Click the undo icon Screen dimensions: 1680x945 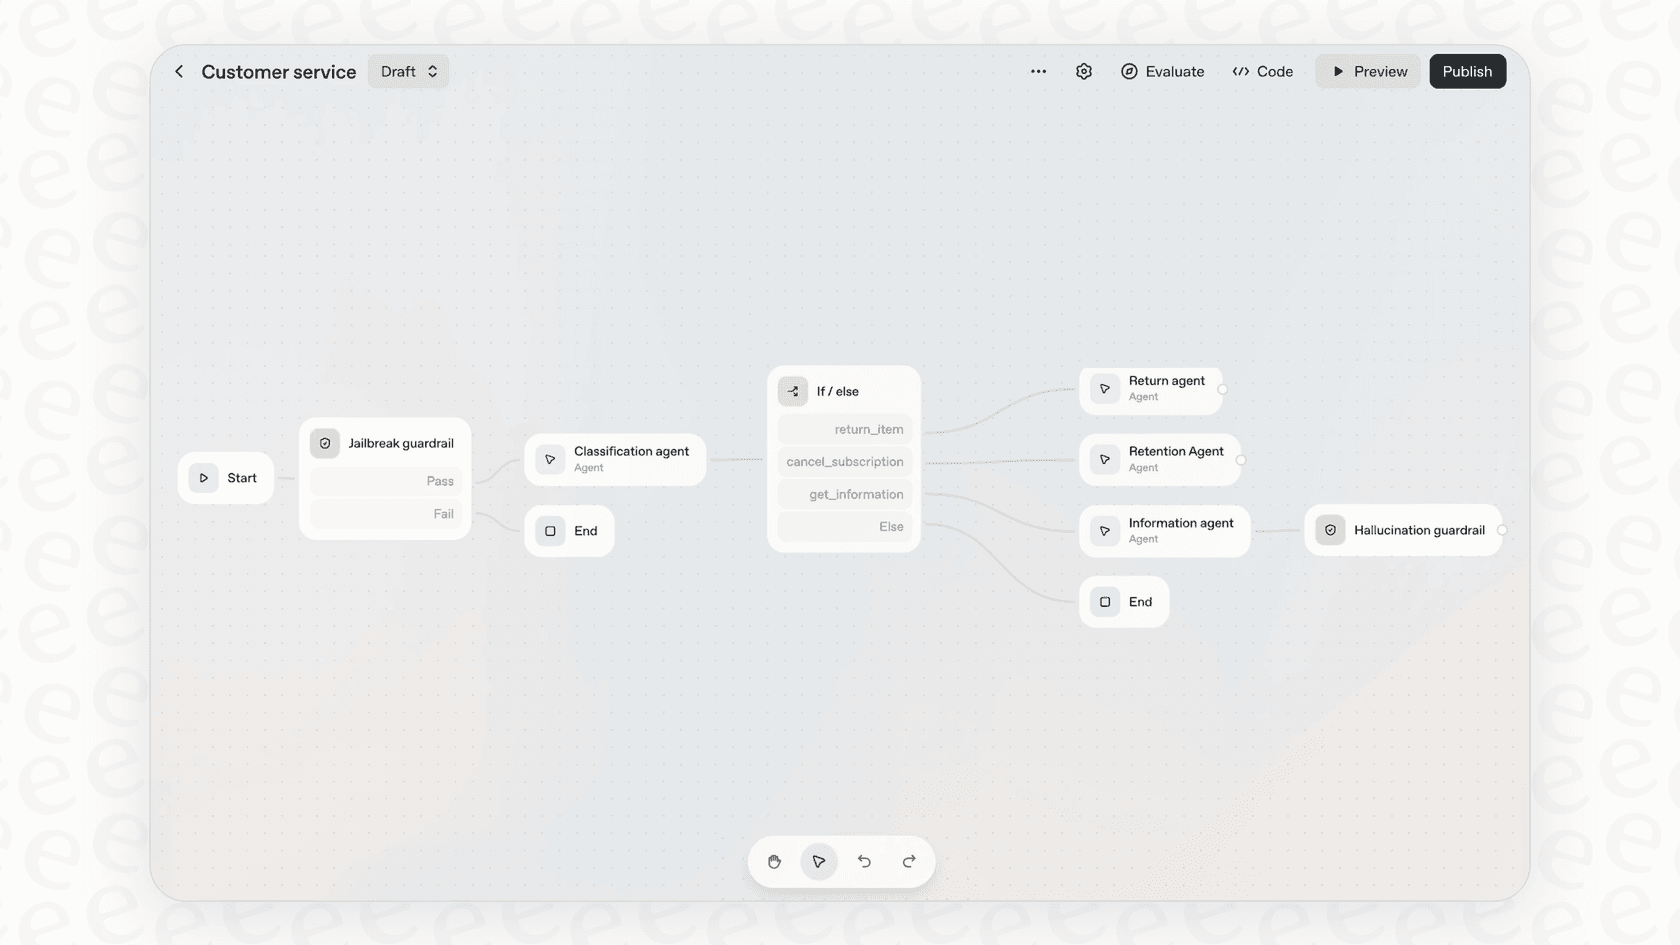click(864, 861)
